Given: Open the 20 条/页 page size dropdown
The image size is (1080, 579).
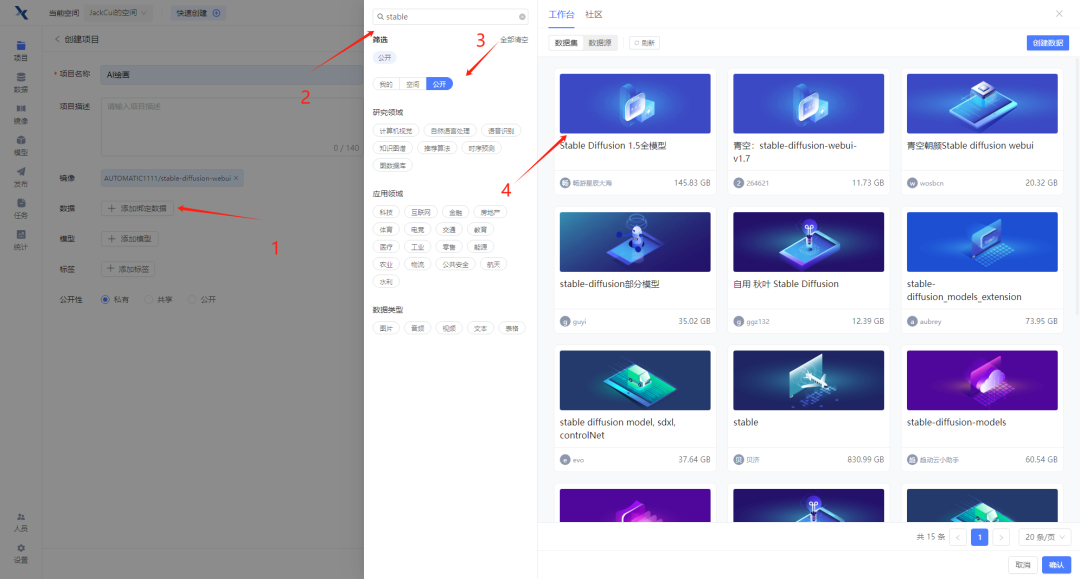Looking at the screenshot, I should [x=1045, y=537].
